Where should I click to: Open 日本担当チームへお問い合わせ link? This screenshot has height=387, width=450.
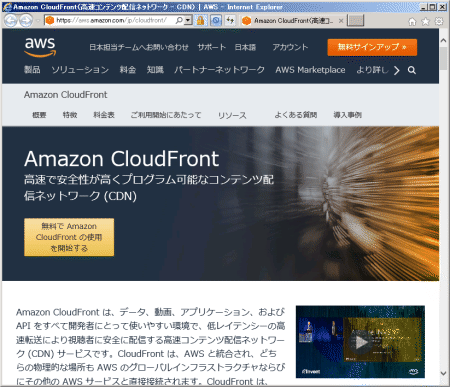click(139, 47)
